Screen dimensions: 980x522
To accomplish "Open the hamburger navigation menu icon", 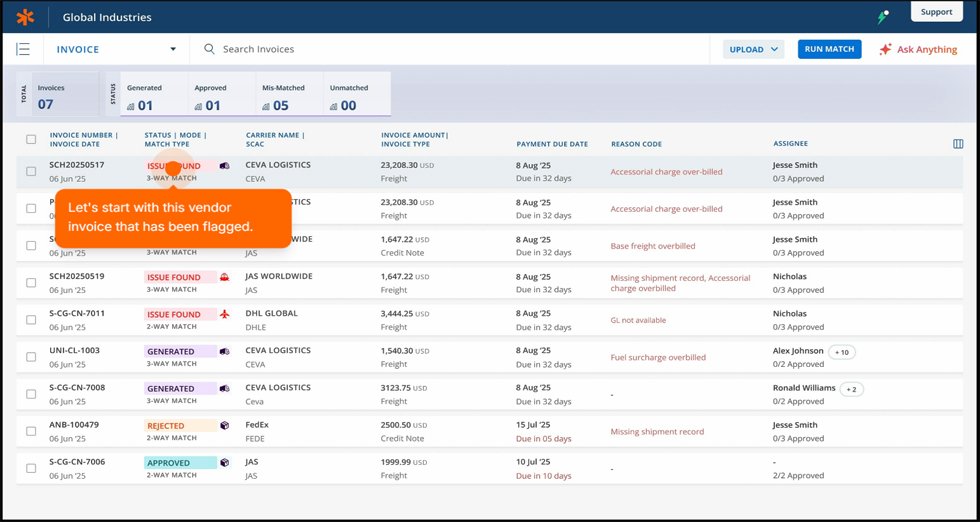I will click(23, 49).
